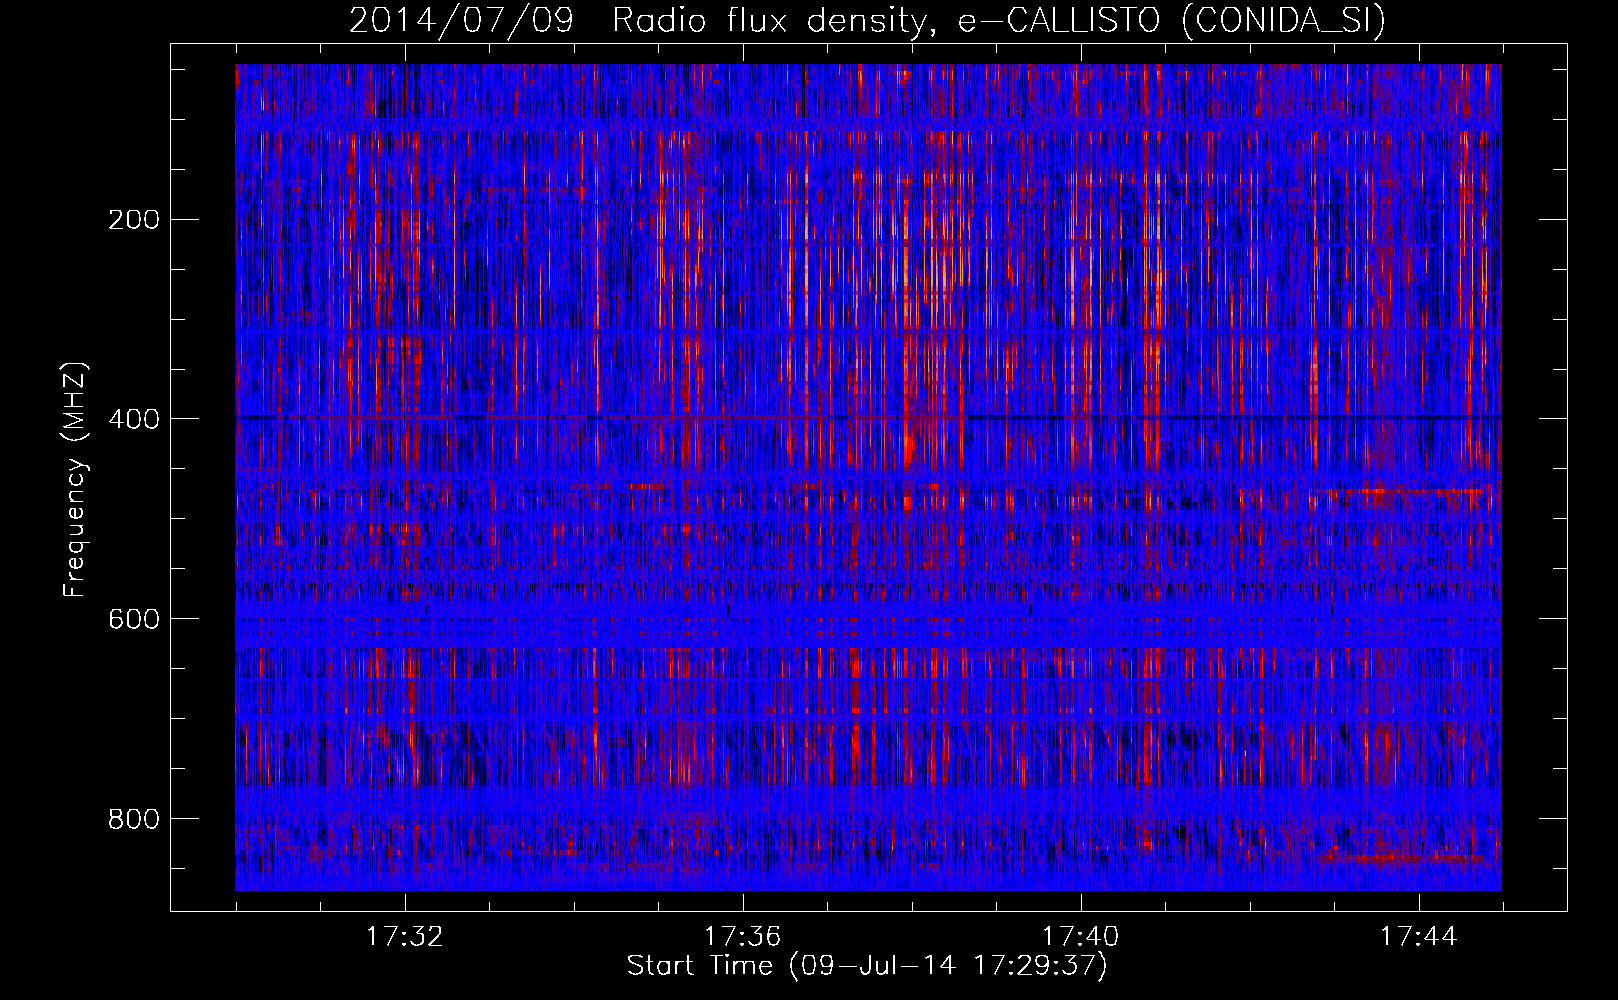Click the plot title date '2014/07/09'
Image resolution: width=1618 pixels, height=1000 pixels.
(x=461, y=20)
